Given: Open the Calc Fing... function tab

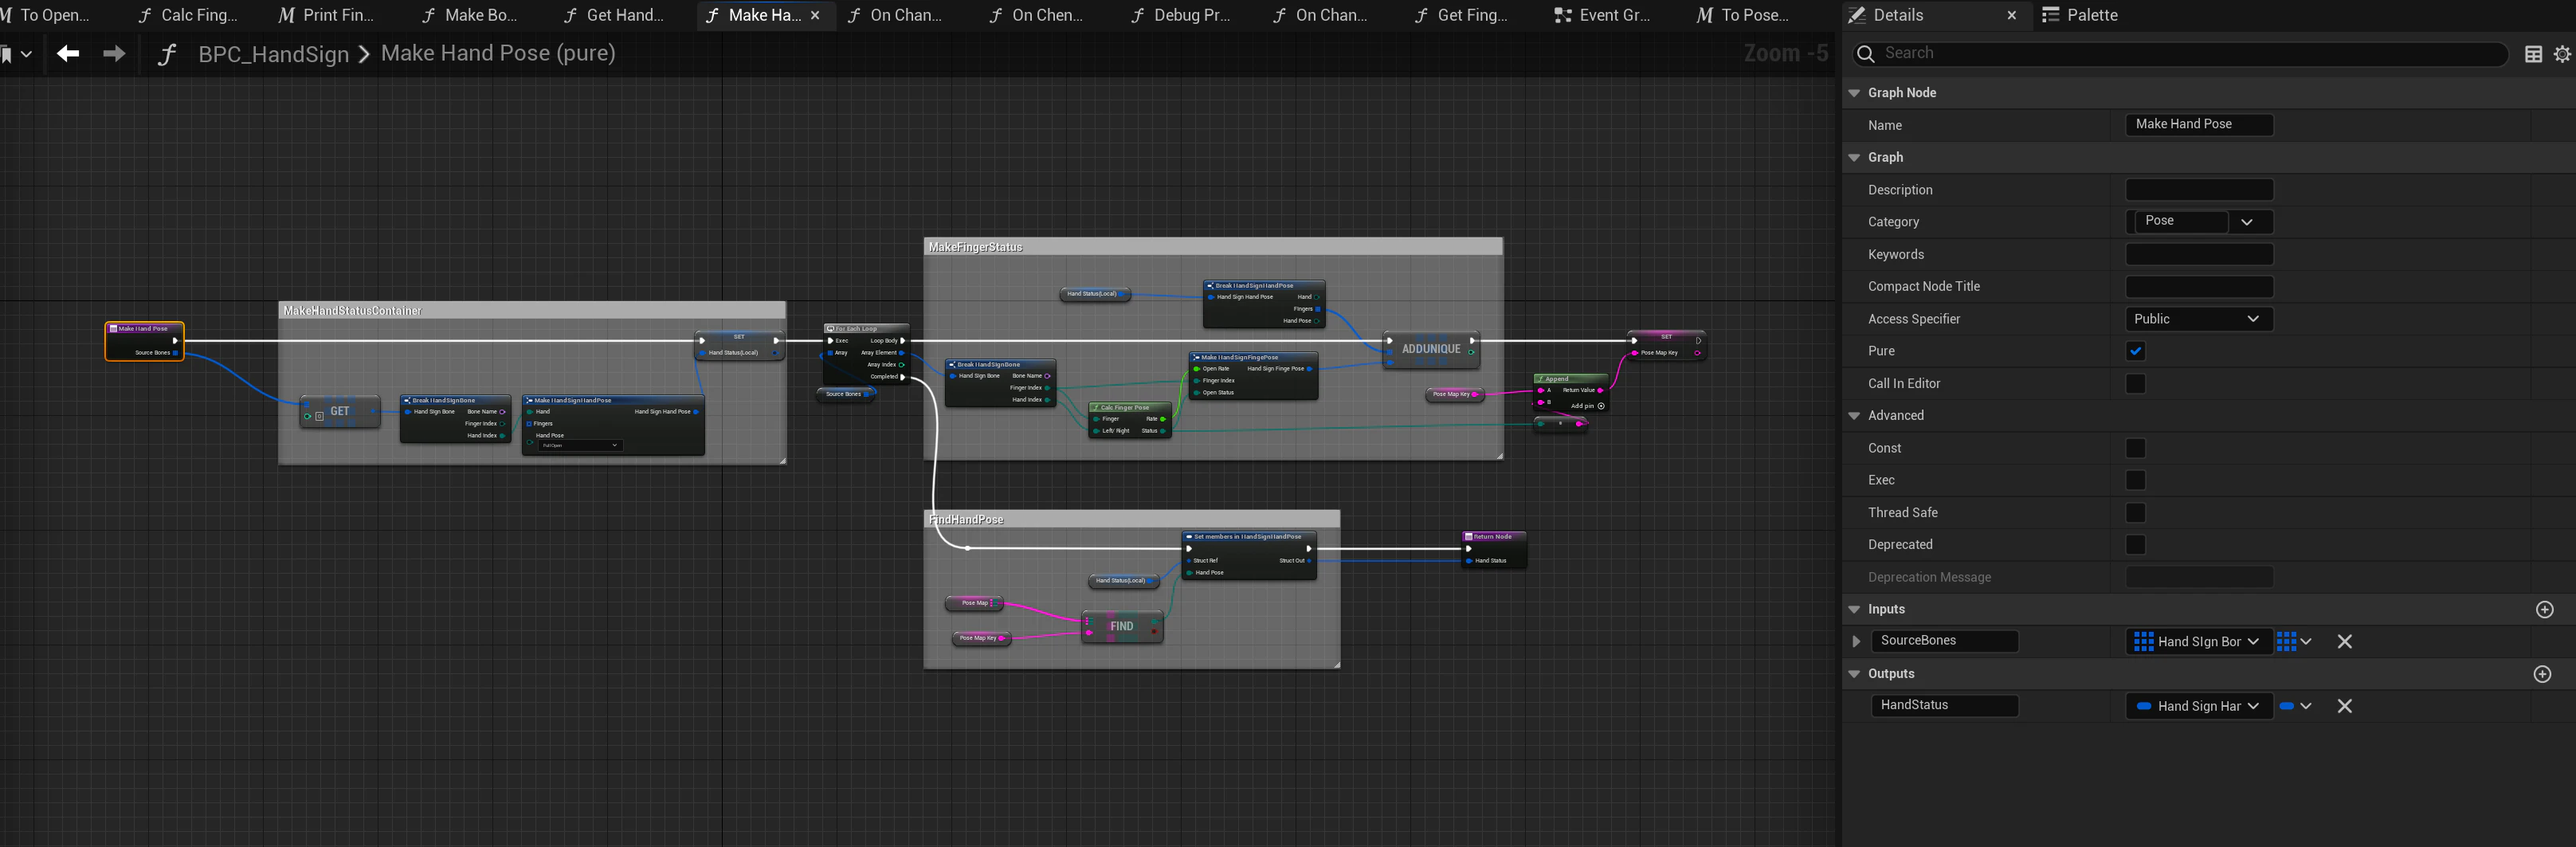Looking at the screenshot, I should click(188, 15).
